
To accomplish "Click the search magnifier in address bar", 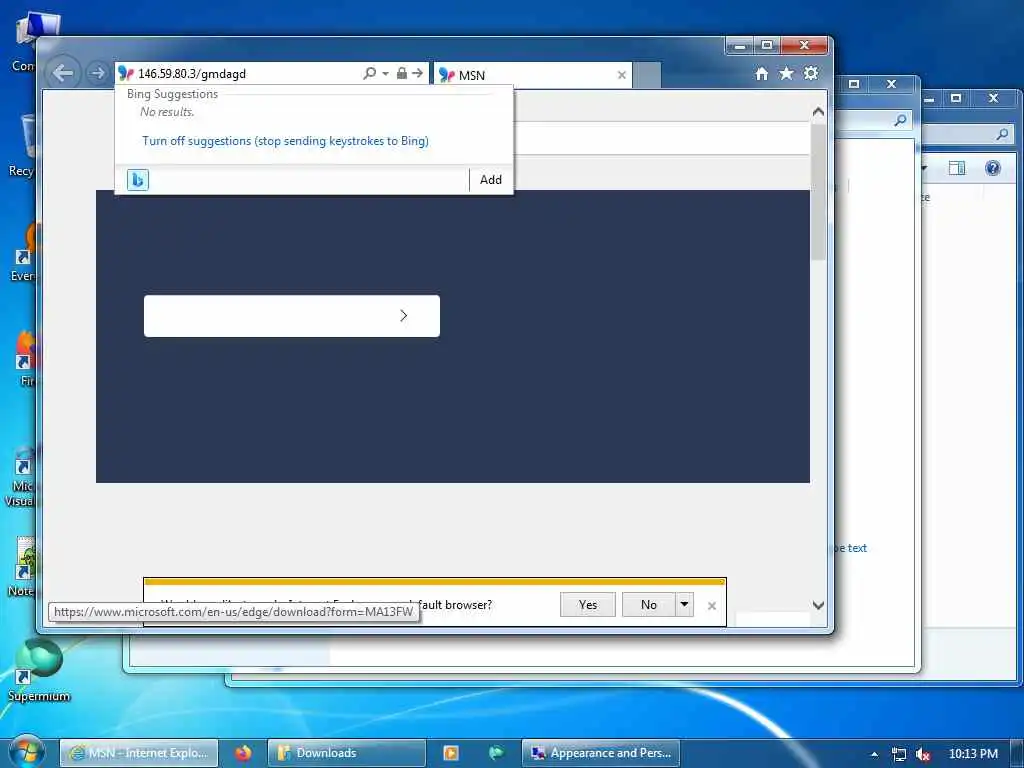I will point(370,73).
